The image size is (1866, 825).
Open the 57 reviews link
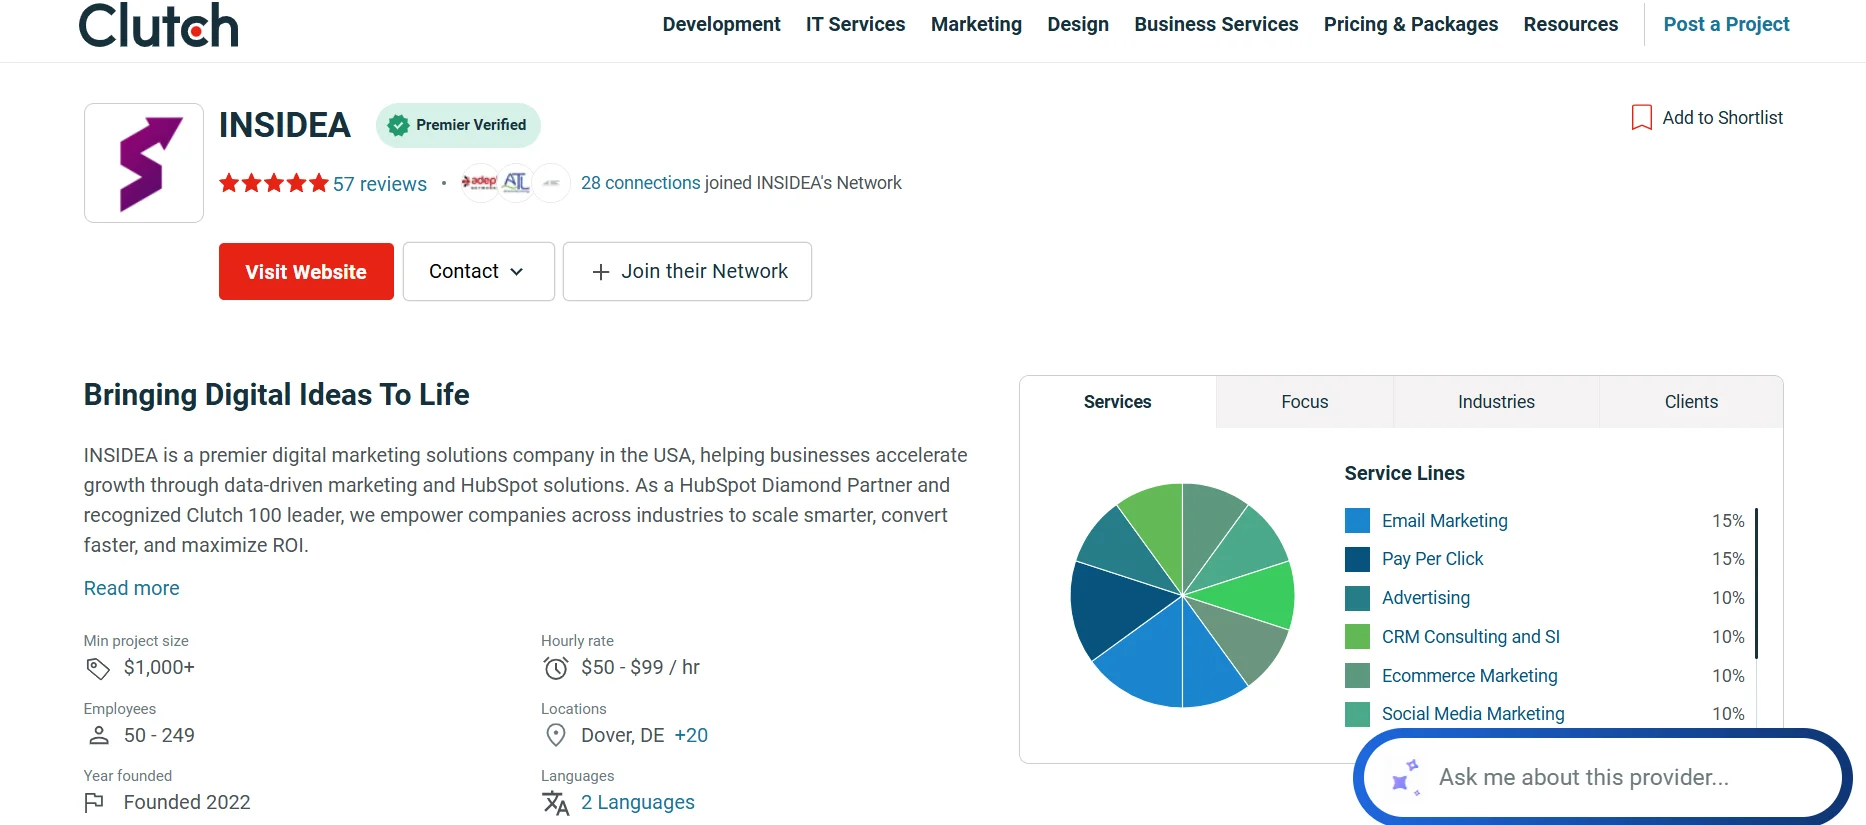pos(379,184)
